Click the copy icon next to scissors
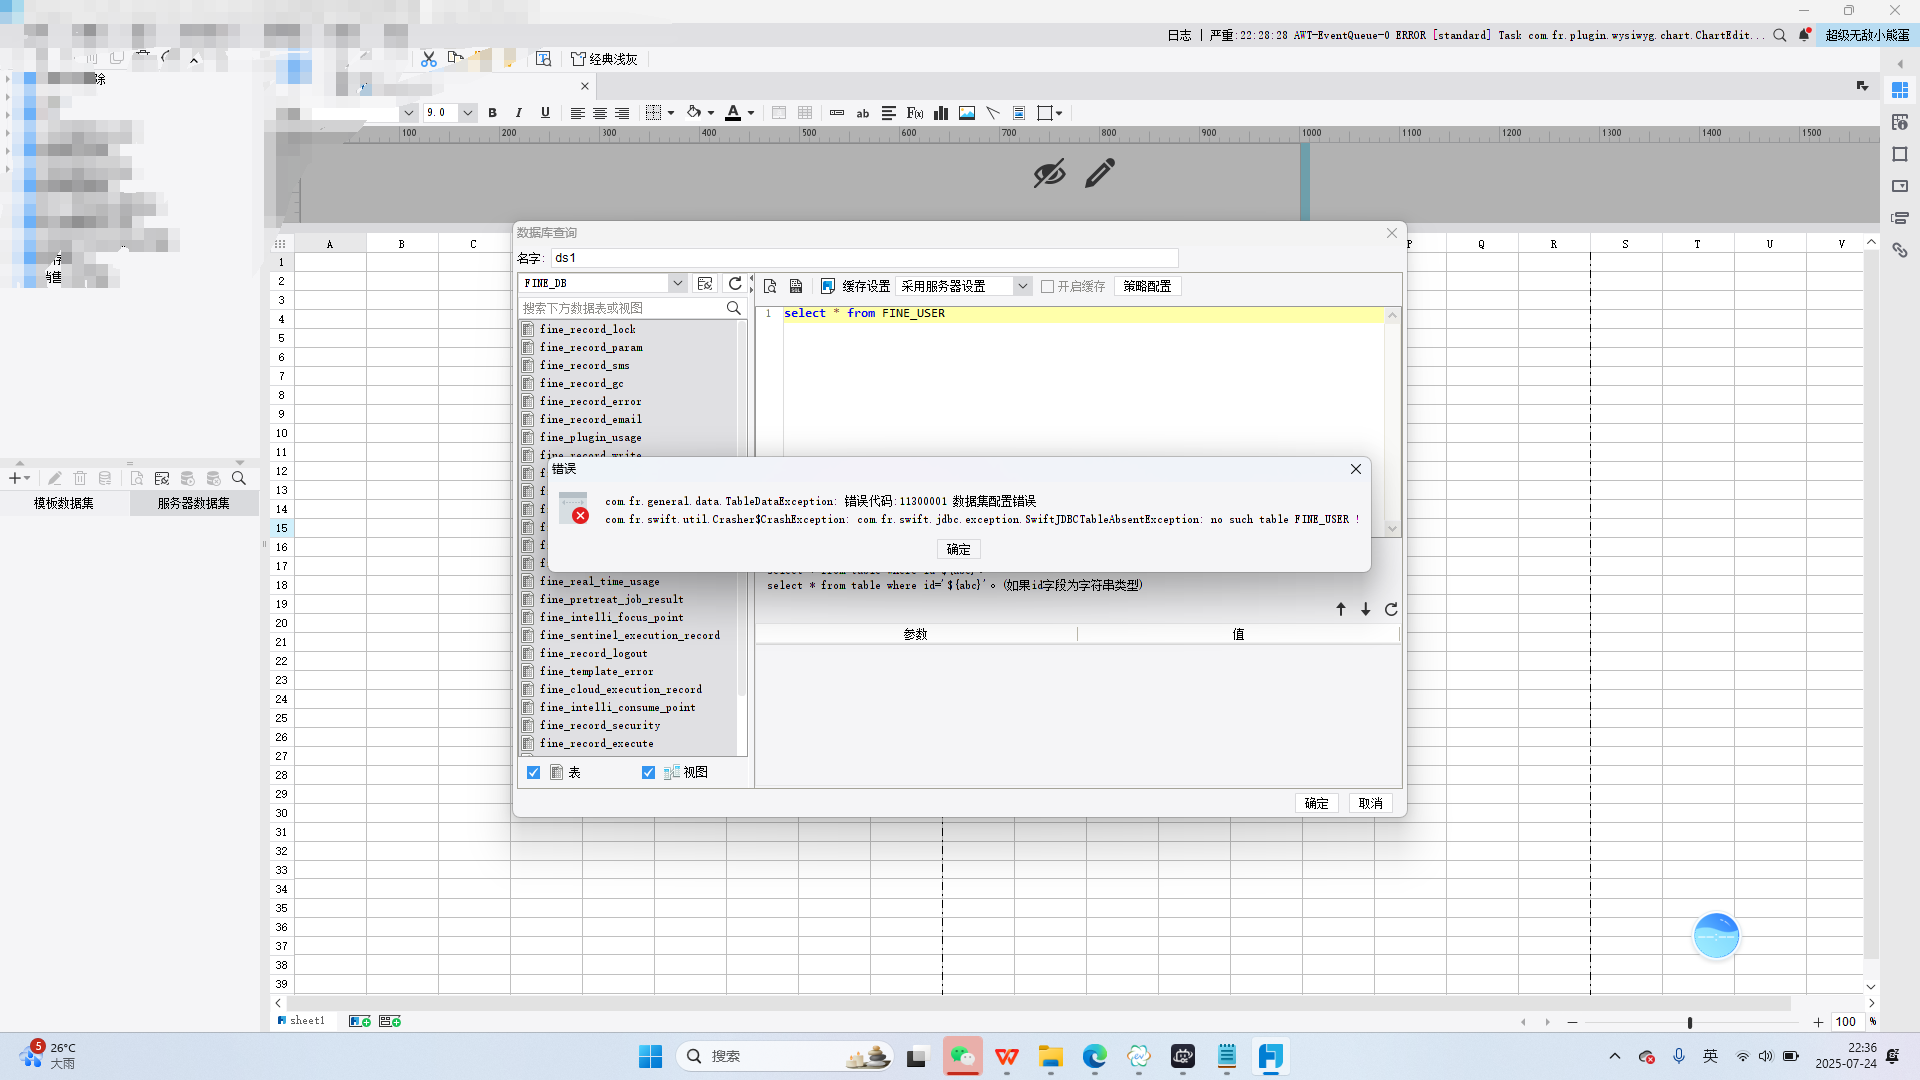1920x1080 pixels. click(455, 58)
